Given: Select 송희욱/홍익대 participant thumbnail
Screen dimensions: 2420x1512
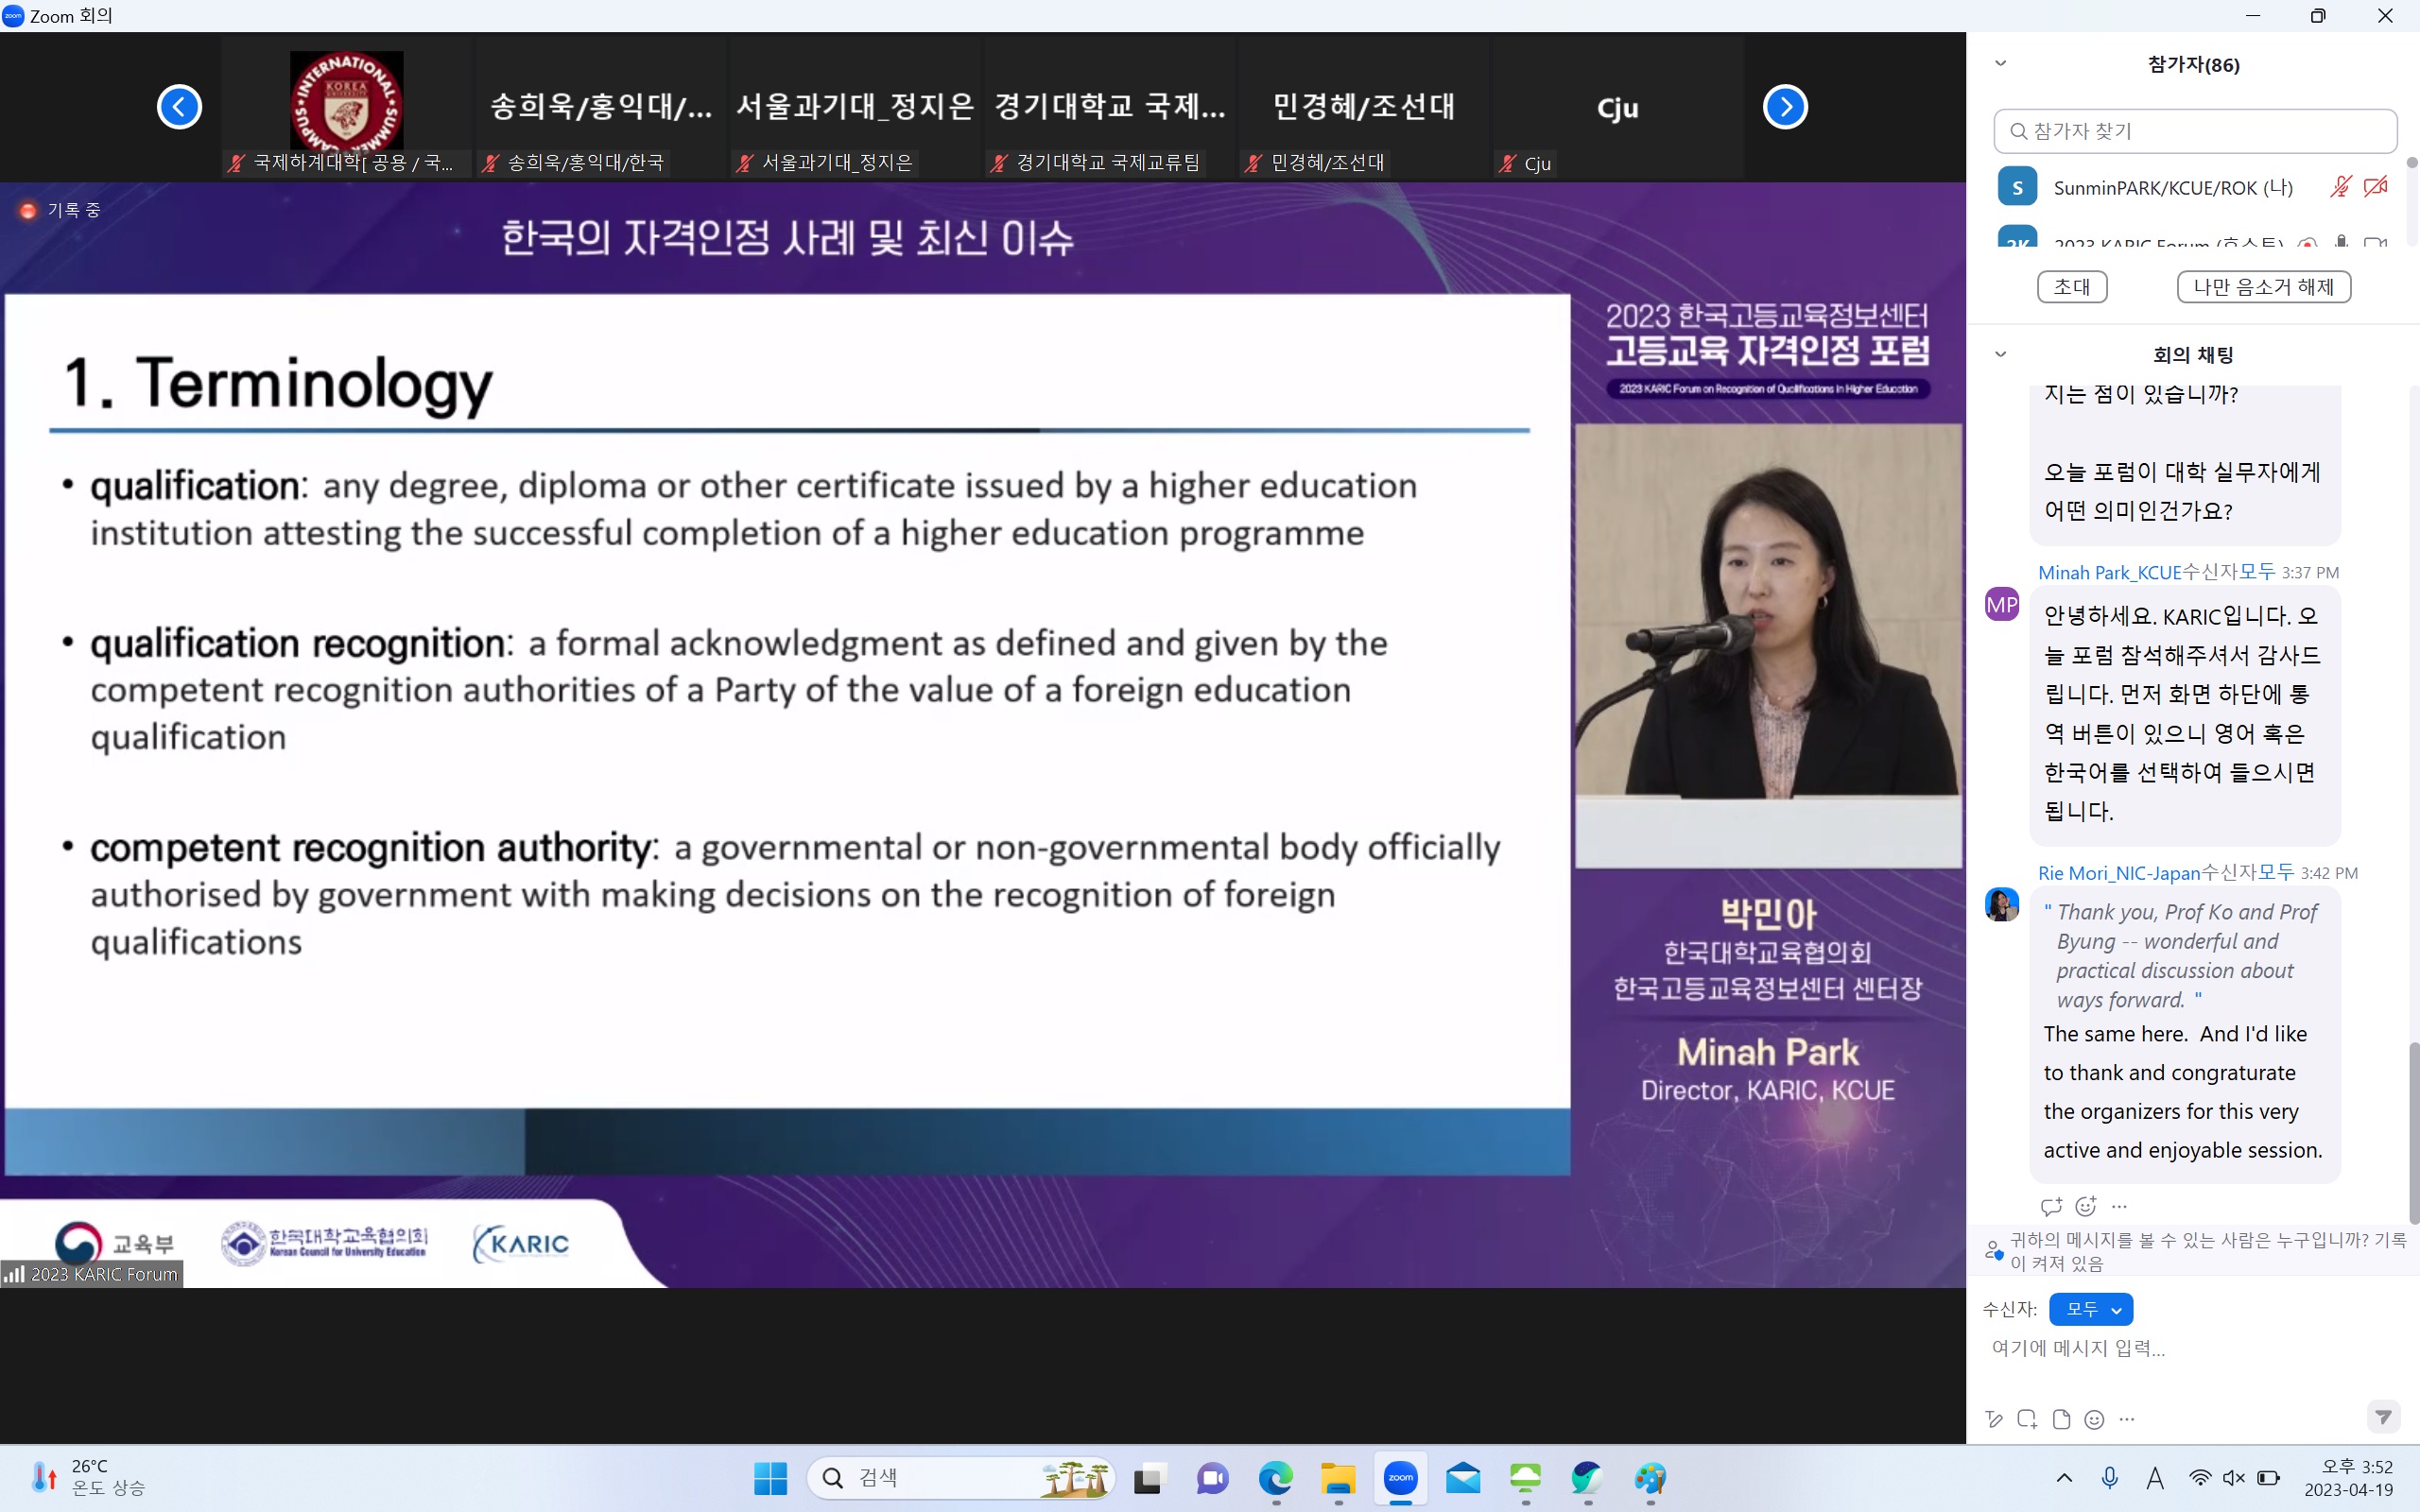Looking at the screenshot, I should point(601,107).
